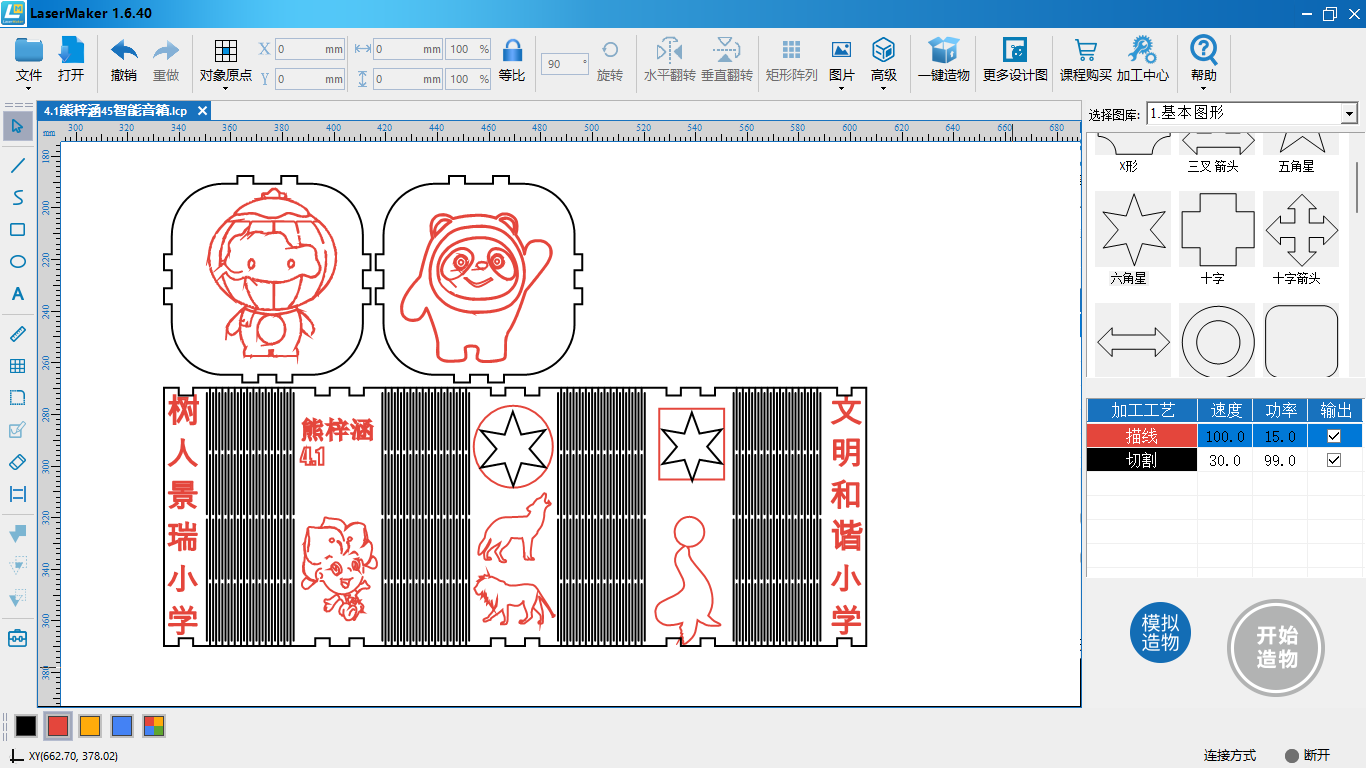Pick the 六角星 shape thumbnail
Viewport: 1366px width, 768px height.
click(x=1133, y=228)
